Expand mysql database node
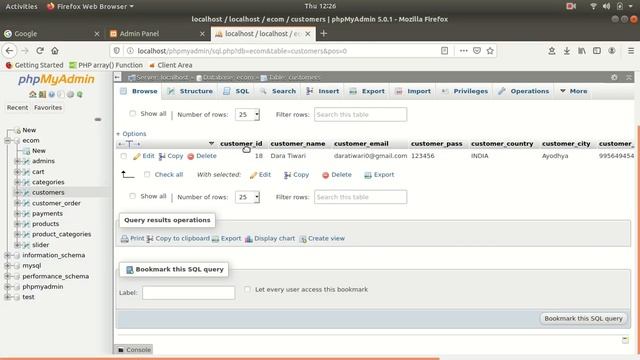This screenshot has height=360, width=640. 7,265
